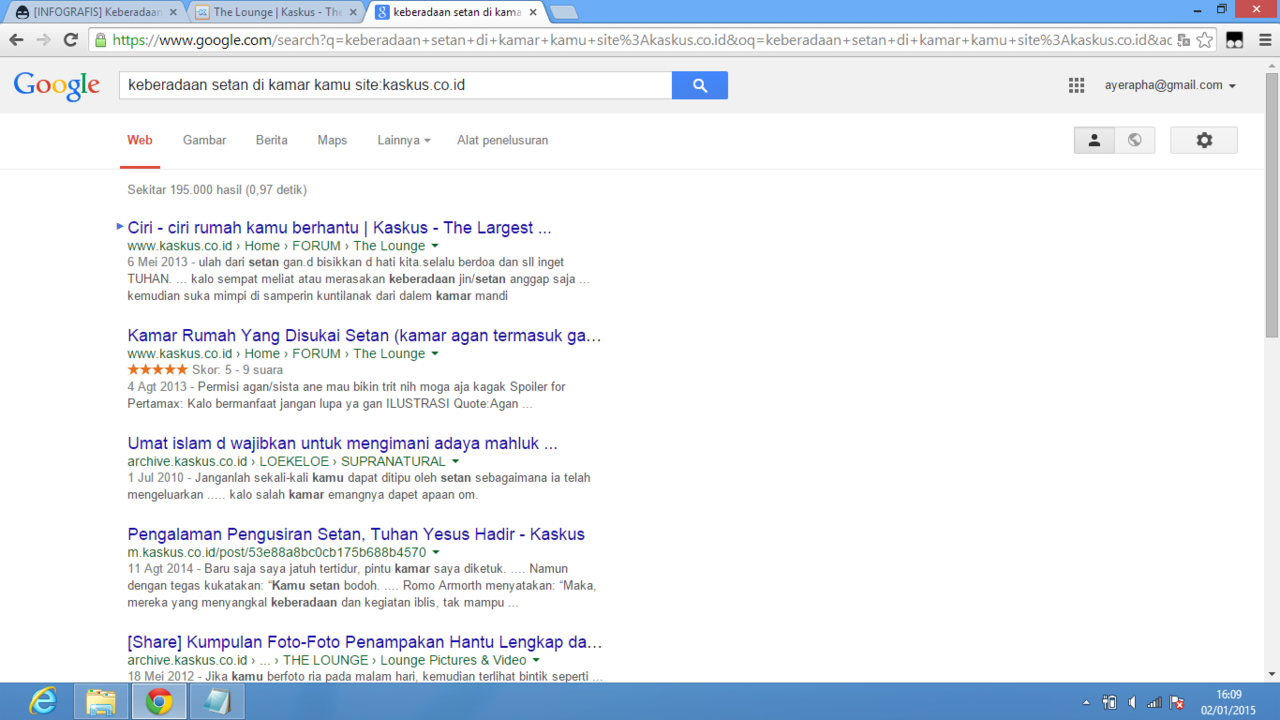
Task: Open the extension icon beside the Chrome menu
Action: (1235, 40)
